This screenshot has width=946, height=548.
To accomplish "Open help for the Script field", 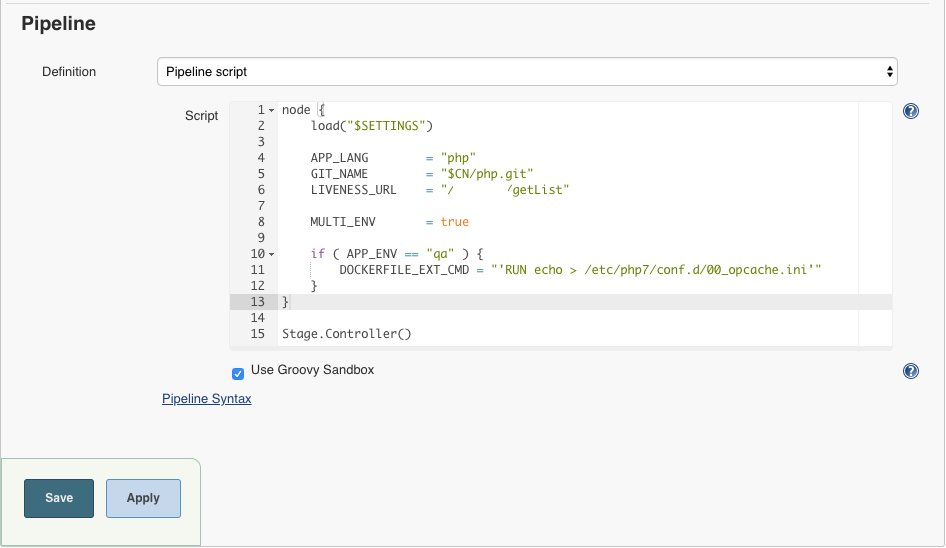I will click(x=910, y=111).
